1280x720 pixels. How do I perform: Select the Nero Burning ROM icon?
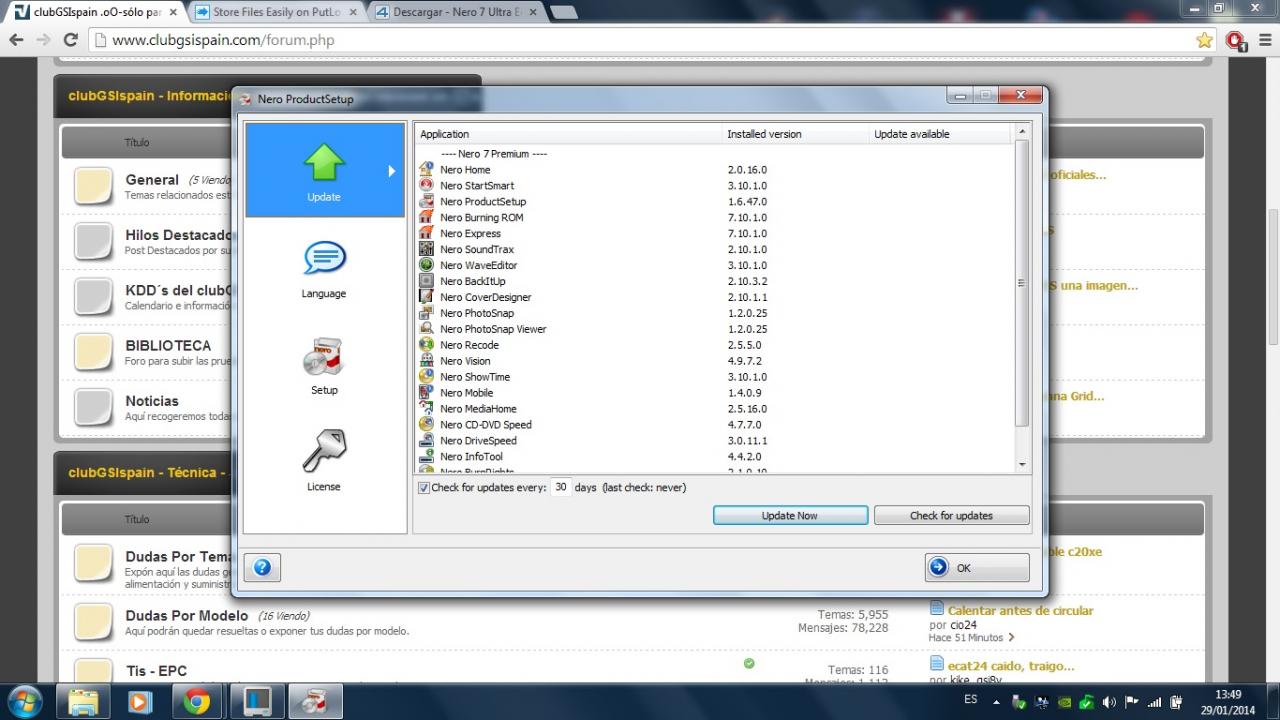tap(427, 217)
